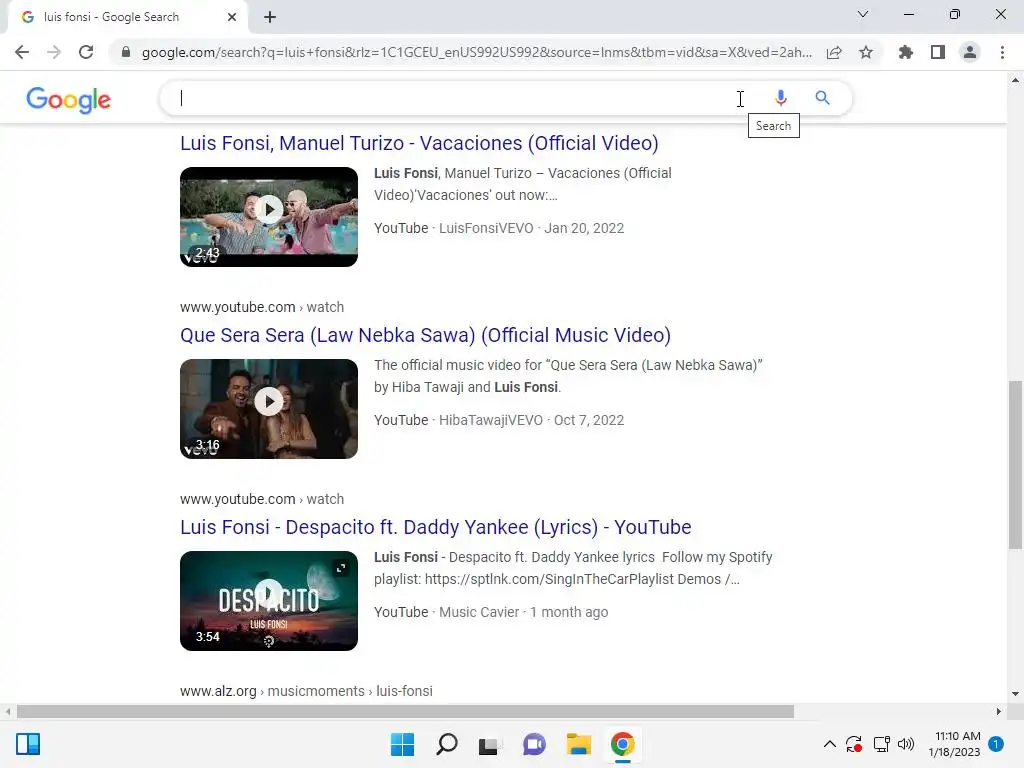
Task: Open the Chrome profile avatar
Action: click(970, 52)
